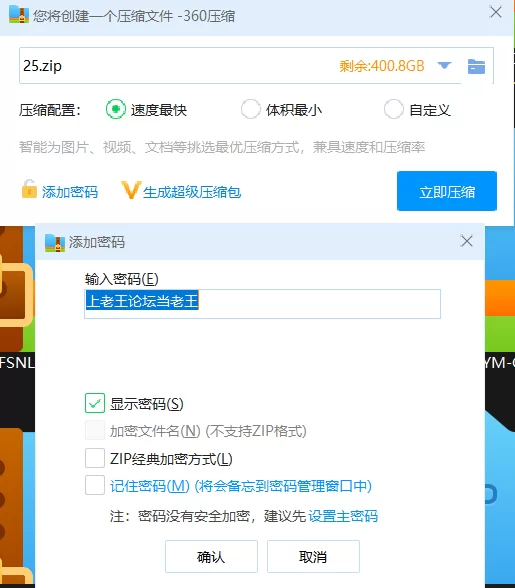Click the 确认 button
This screenshot has width=515, height=588.
pyautogui.click(x=211, y=556)
